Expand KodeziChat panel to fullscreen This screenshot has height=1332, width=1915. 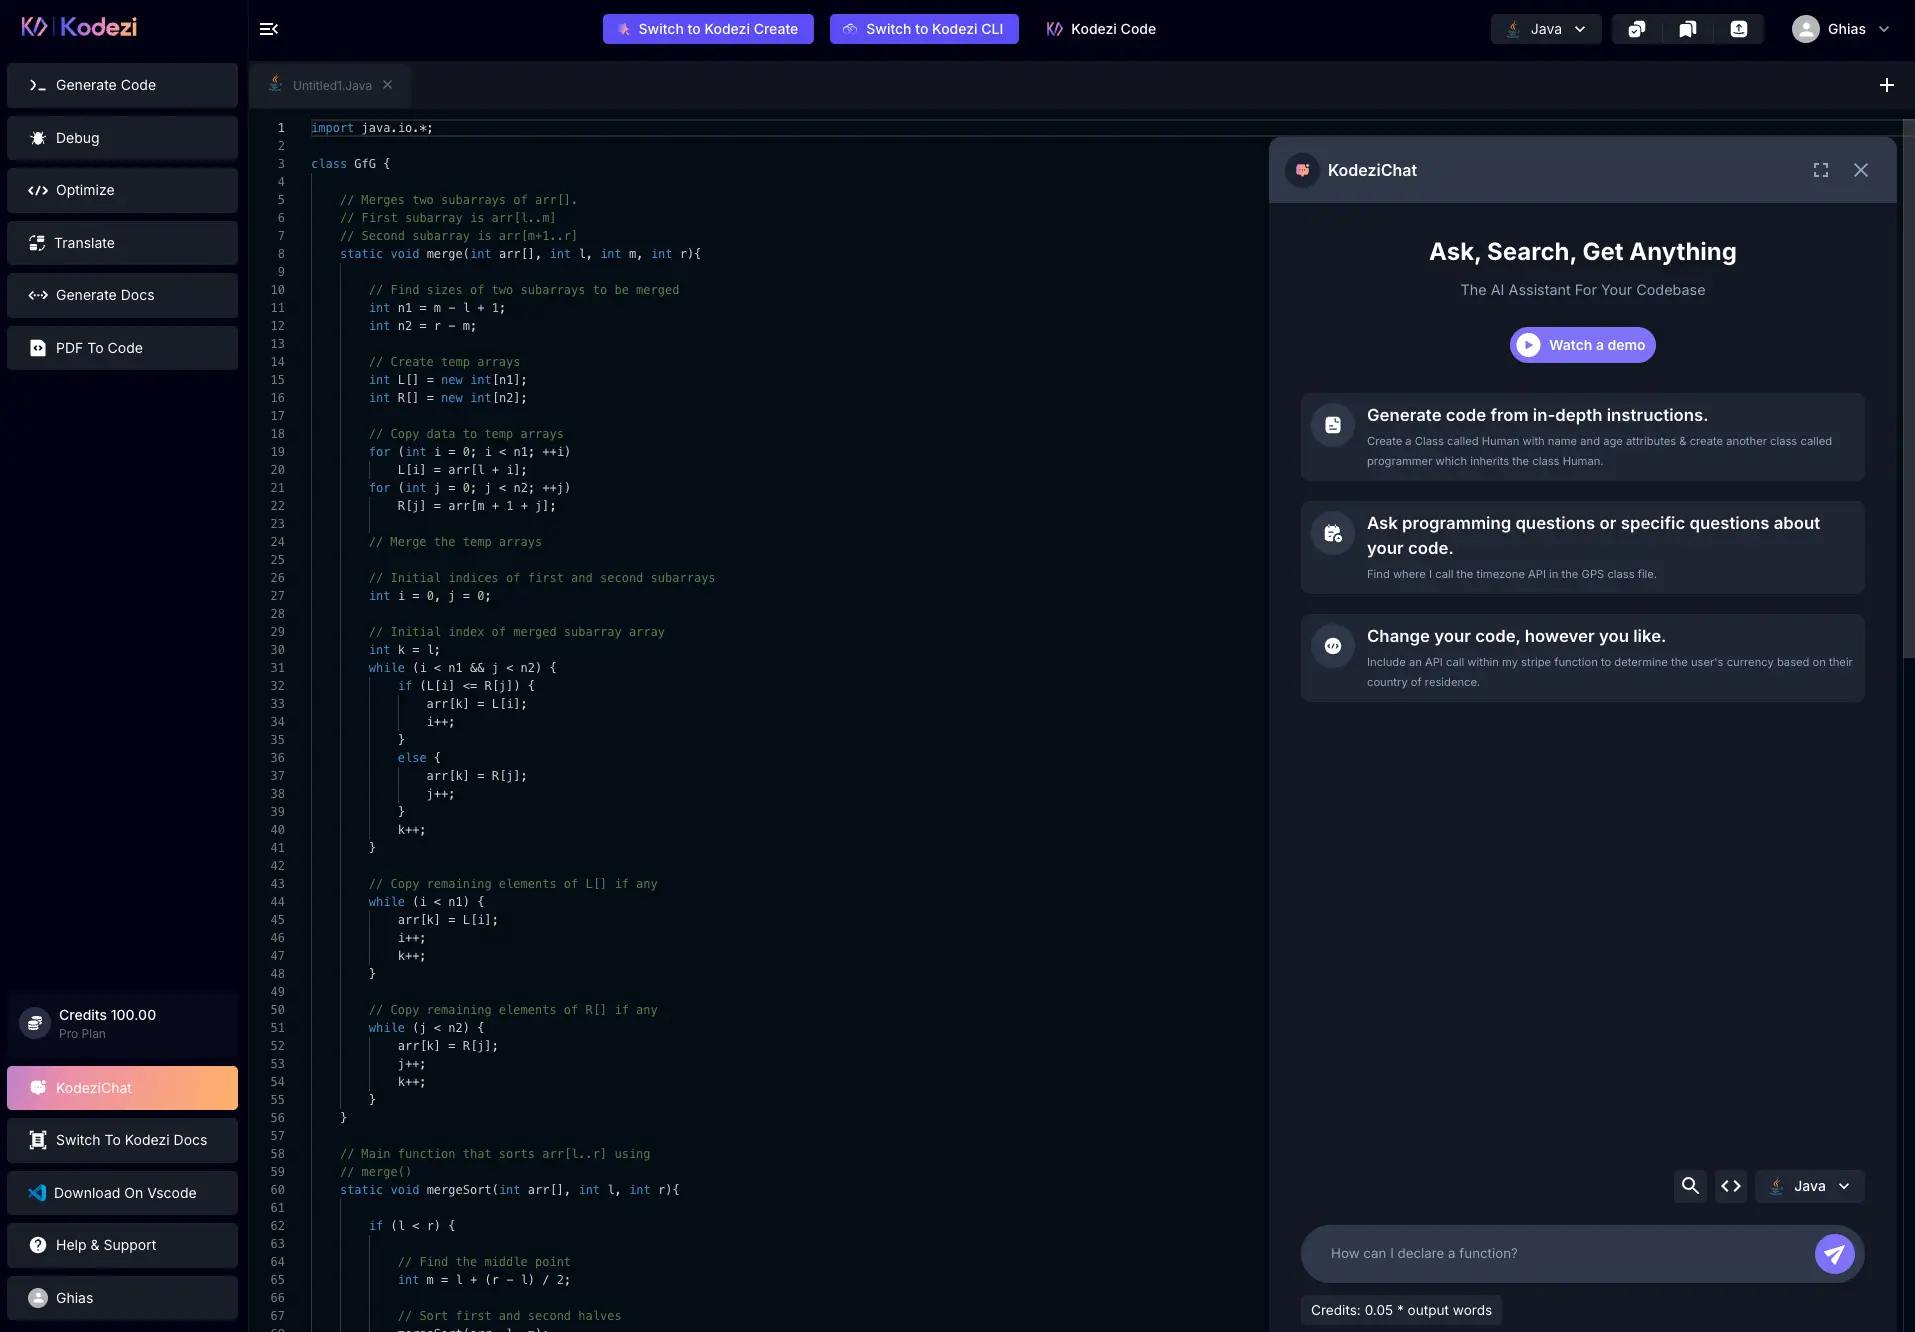1821,170
